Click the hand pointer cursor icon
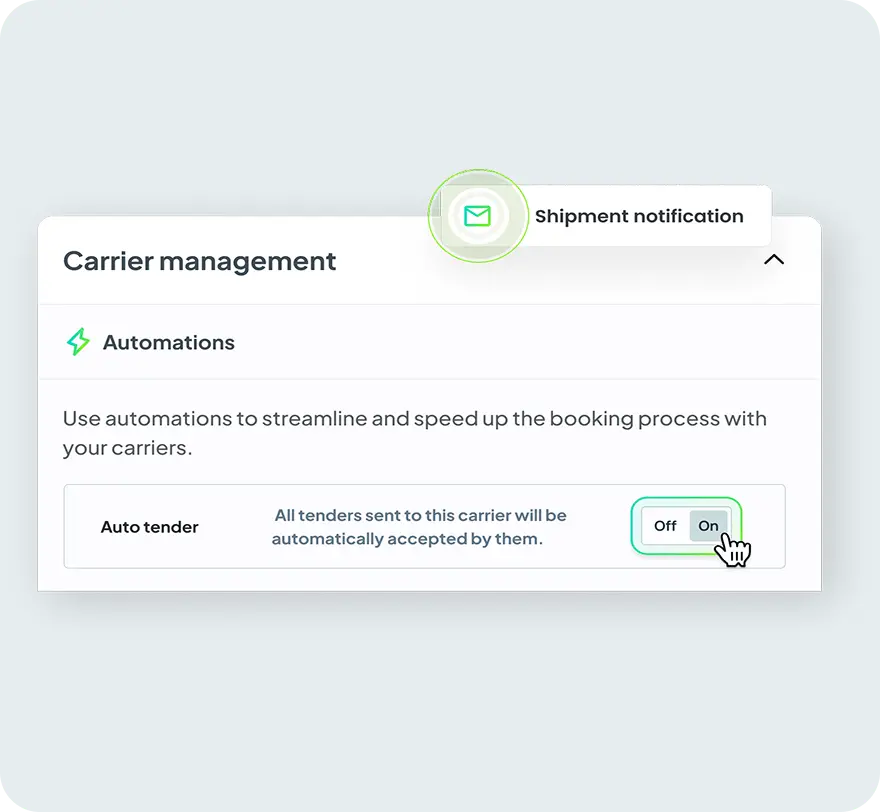The image size is (880, 812). pyautogui.click(x=736, y=548)
